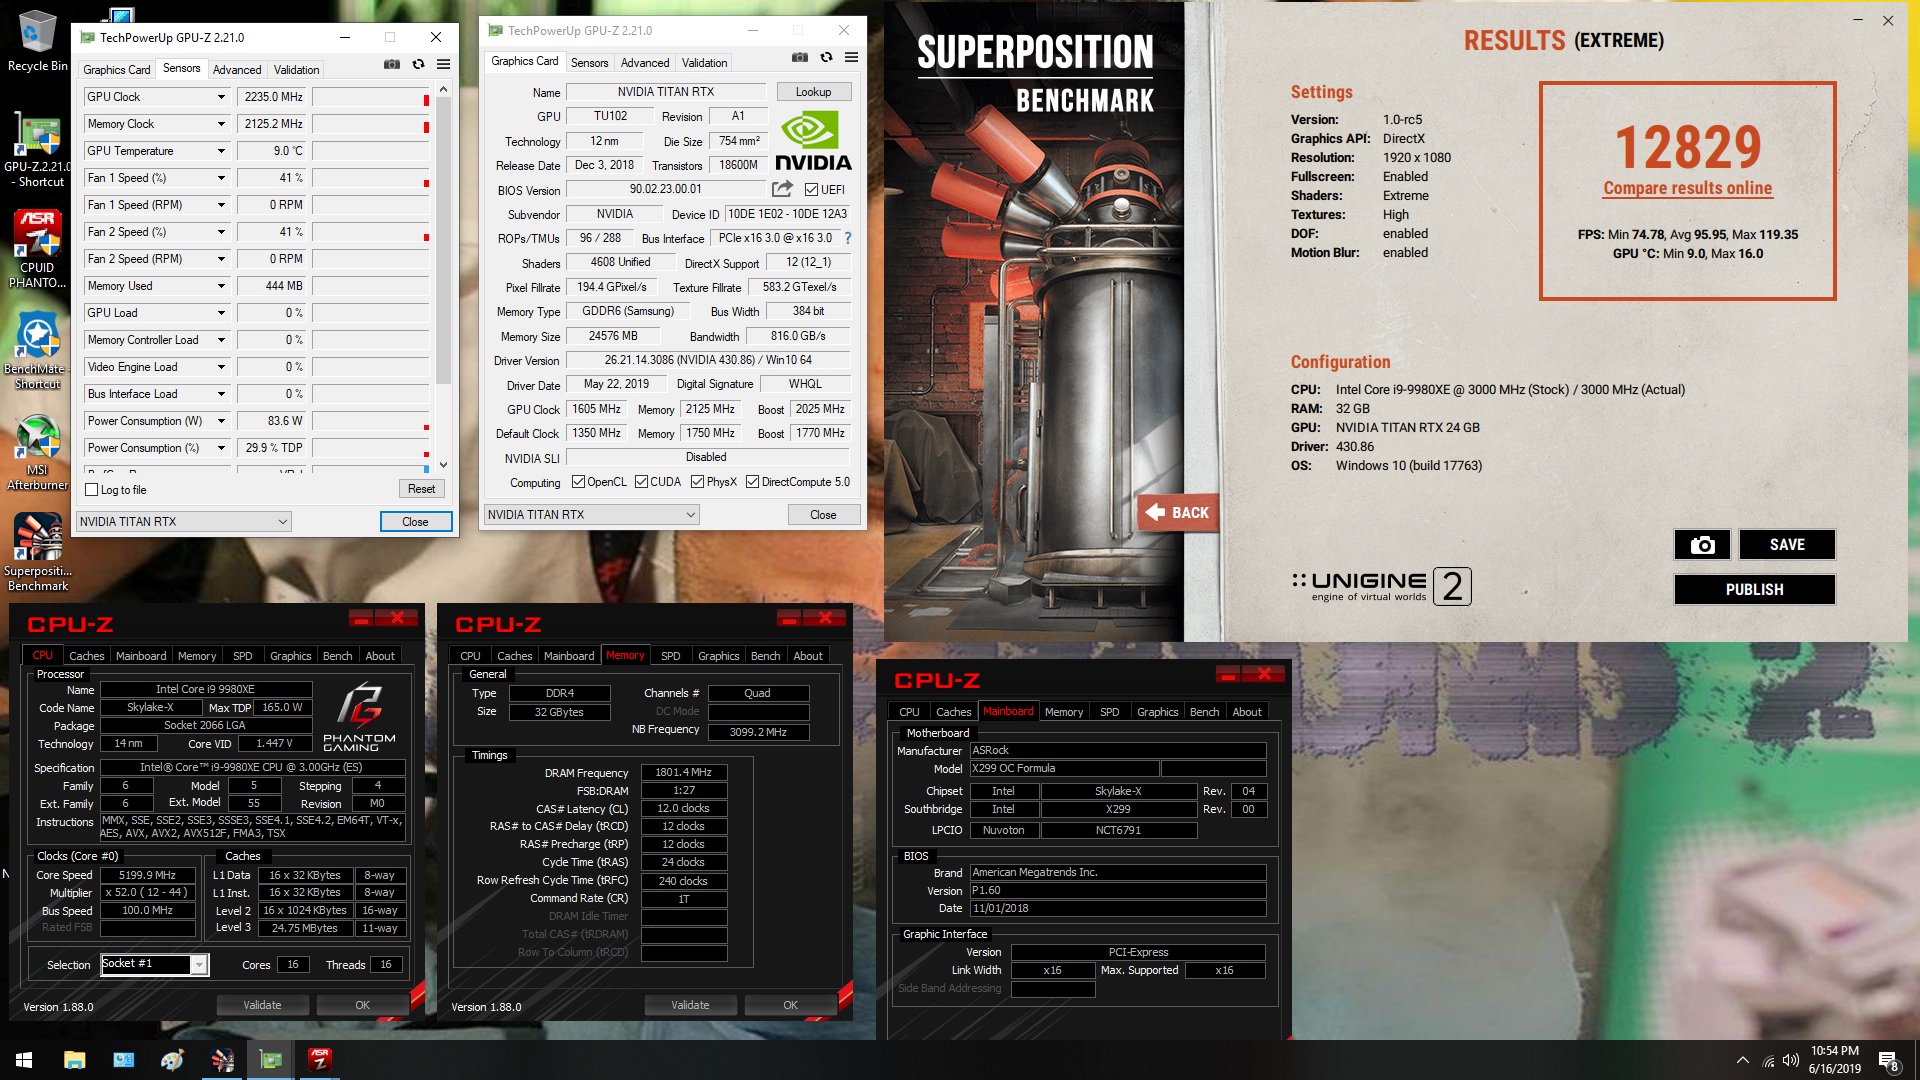Click screenshot camera icon in GPU-Z Graphics Card window

[800, 58]
